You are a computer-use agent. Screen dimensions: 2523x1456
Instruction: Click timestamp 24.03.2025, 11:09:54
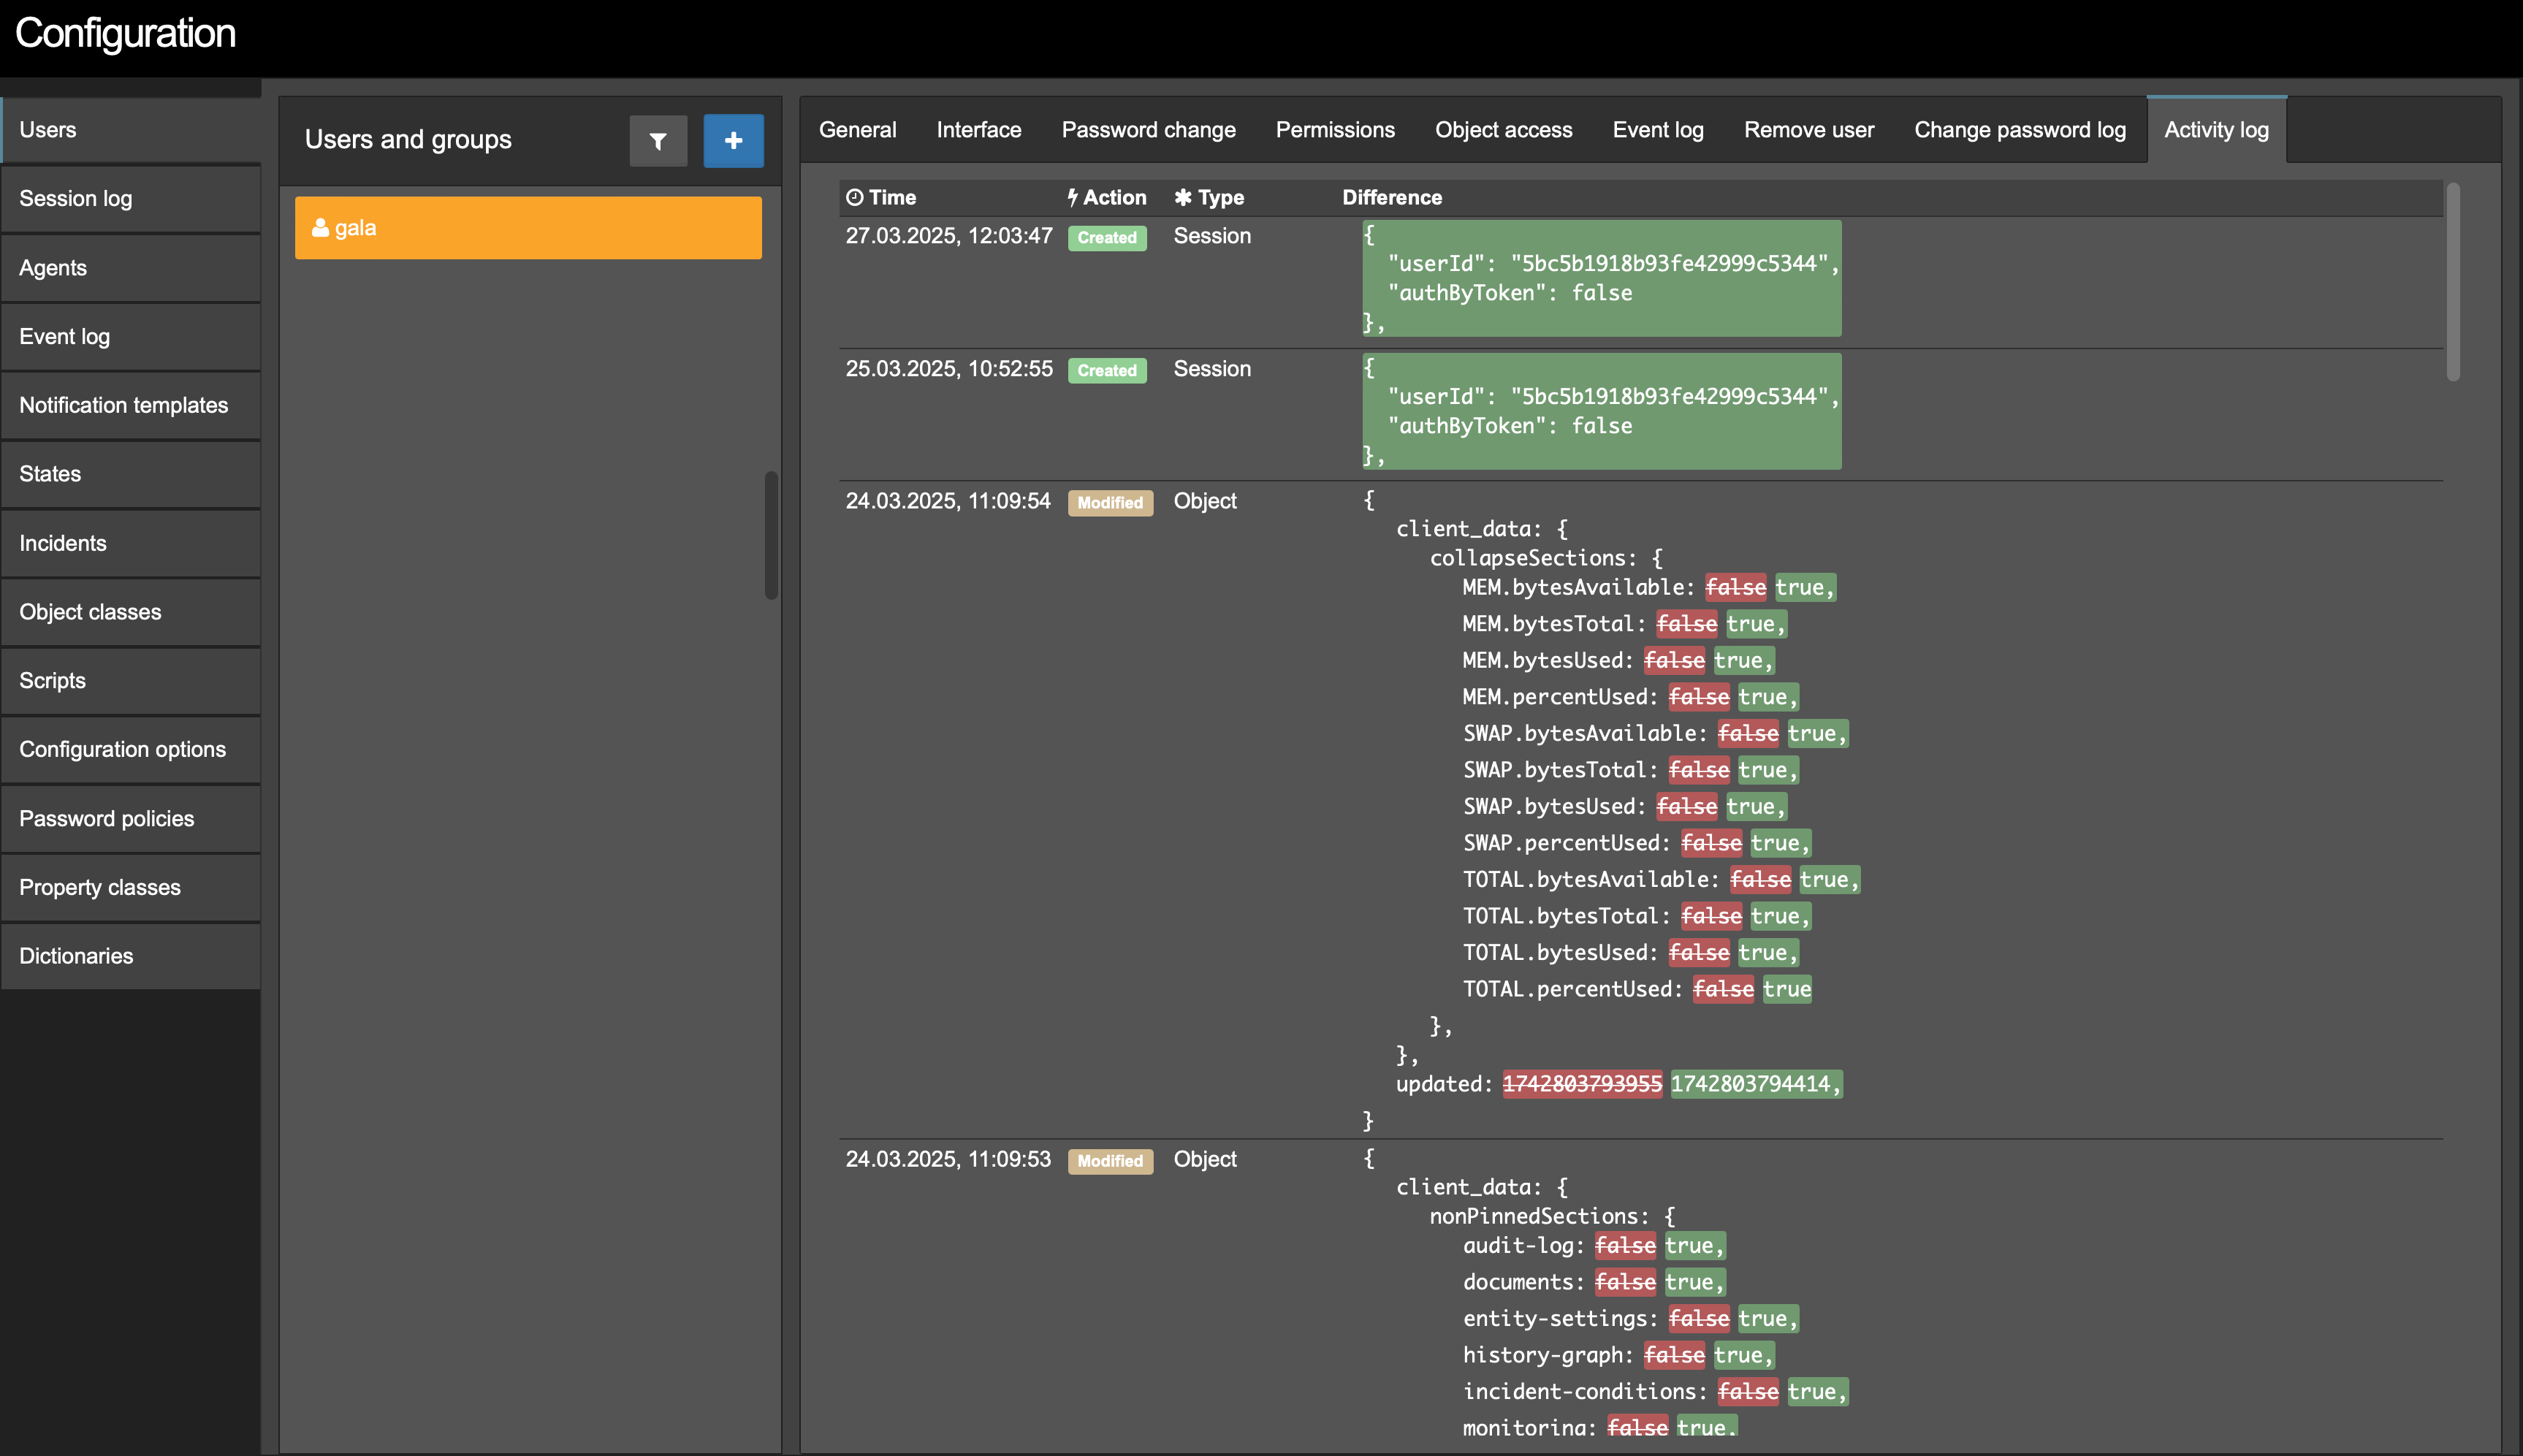point(948,501)
